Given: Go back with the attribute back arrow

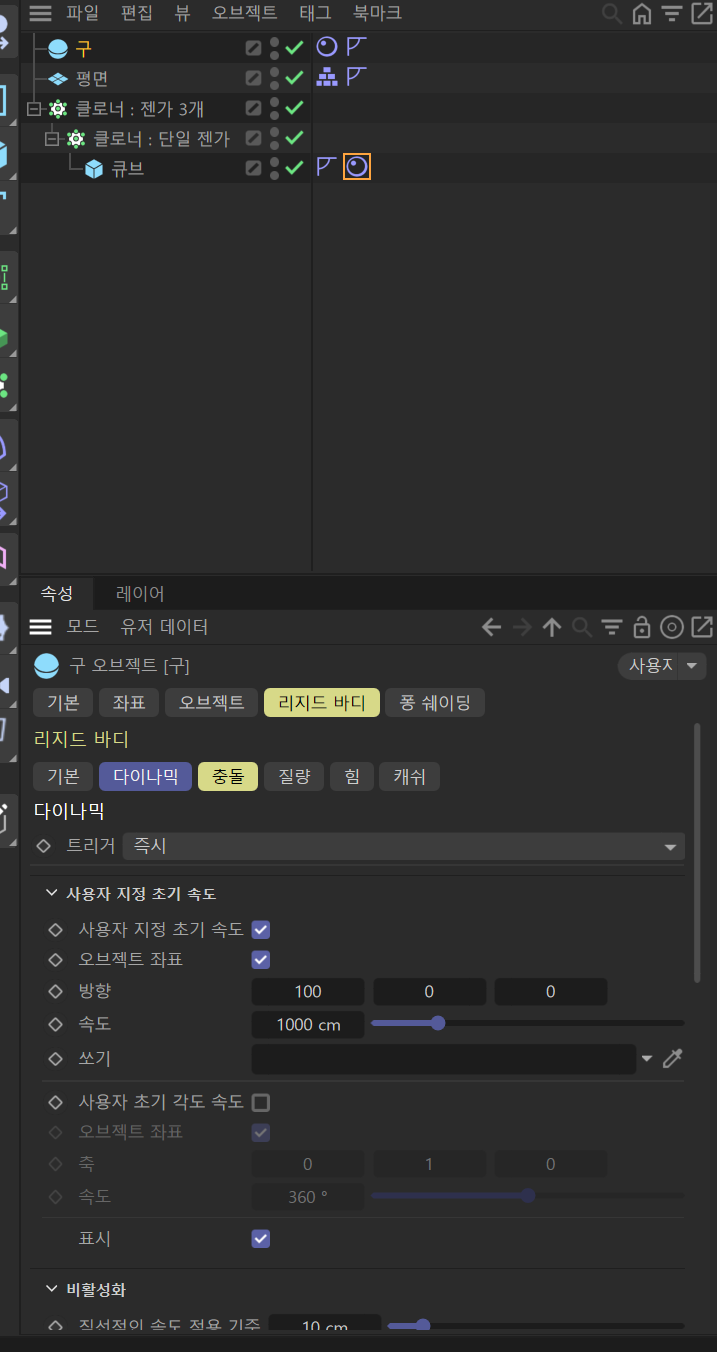Looking at the screenshot, I should click(x=491, y=627).
